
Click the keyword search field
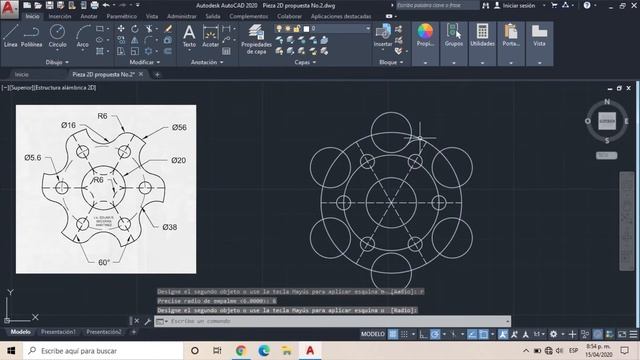point(437,5)
